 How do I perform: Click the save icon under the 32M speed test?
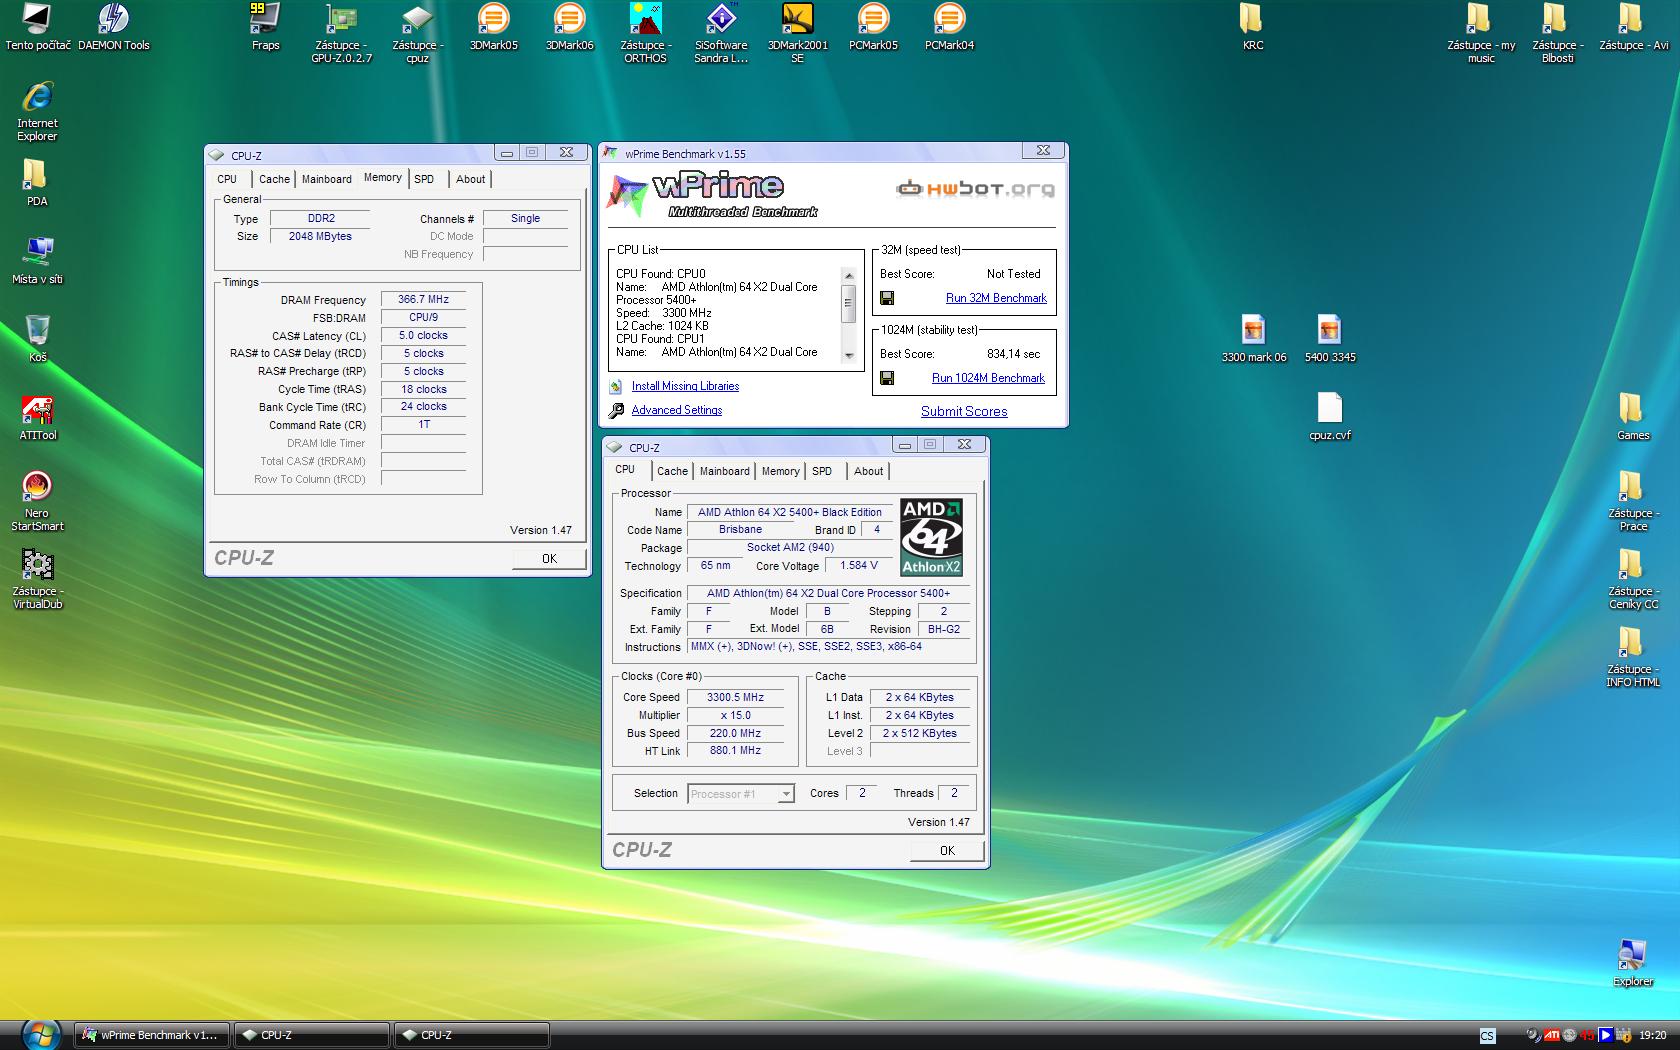(886, 298)
